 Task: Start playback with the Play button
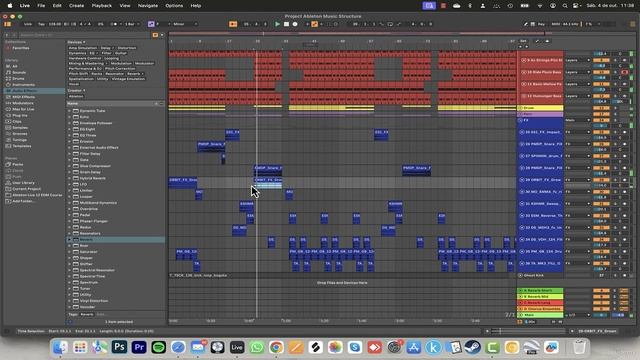[278, 24]
